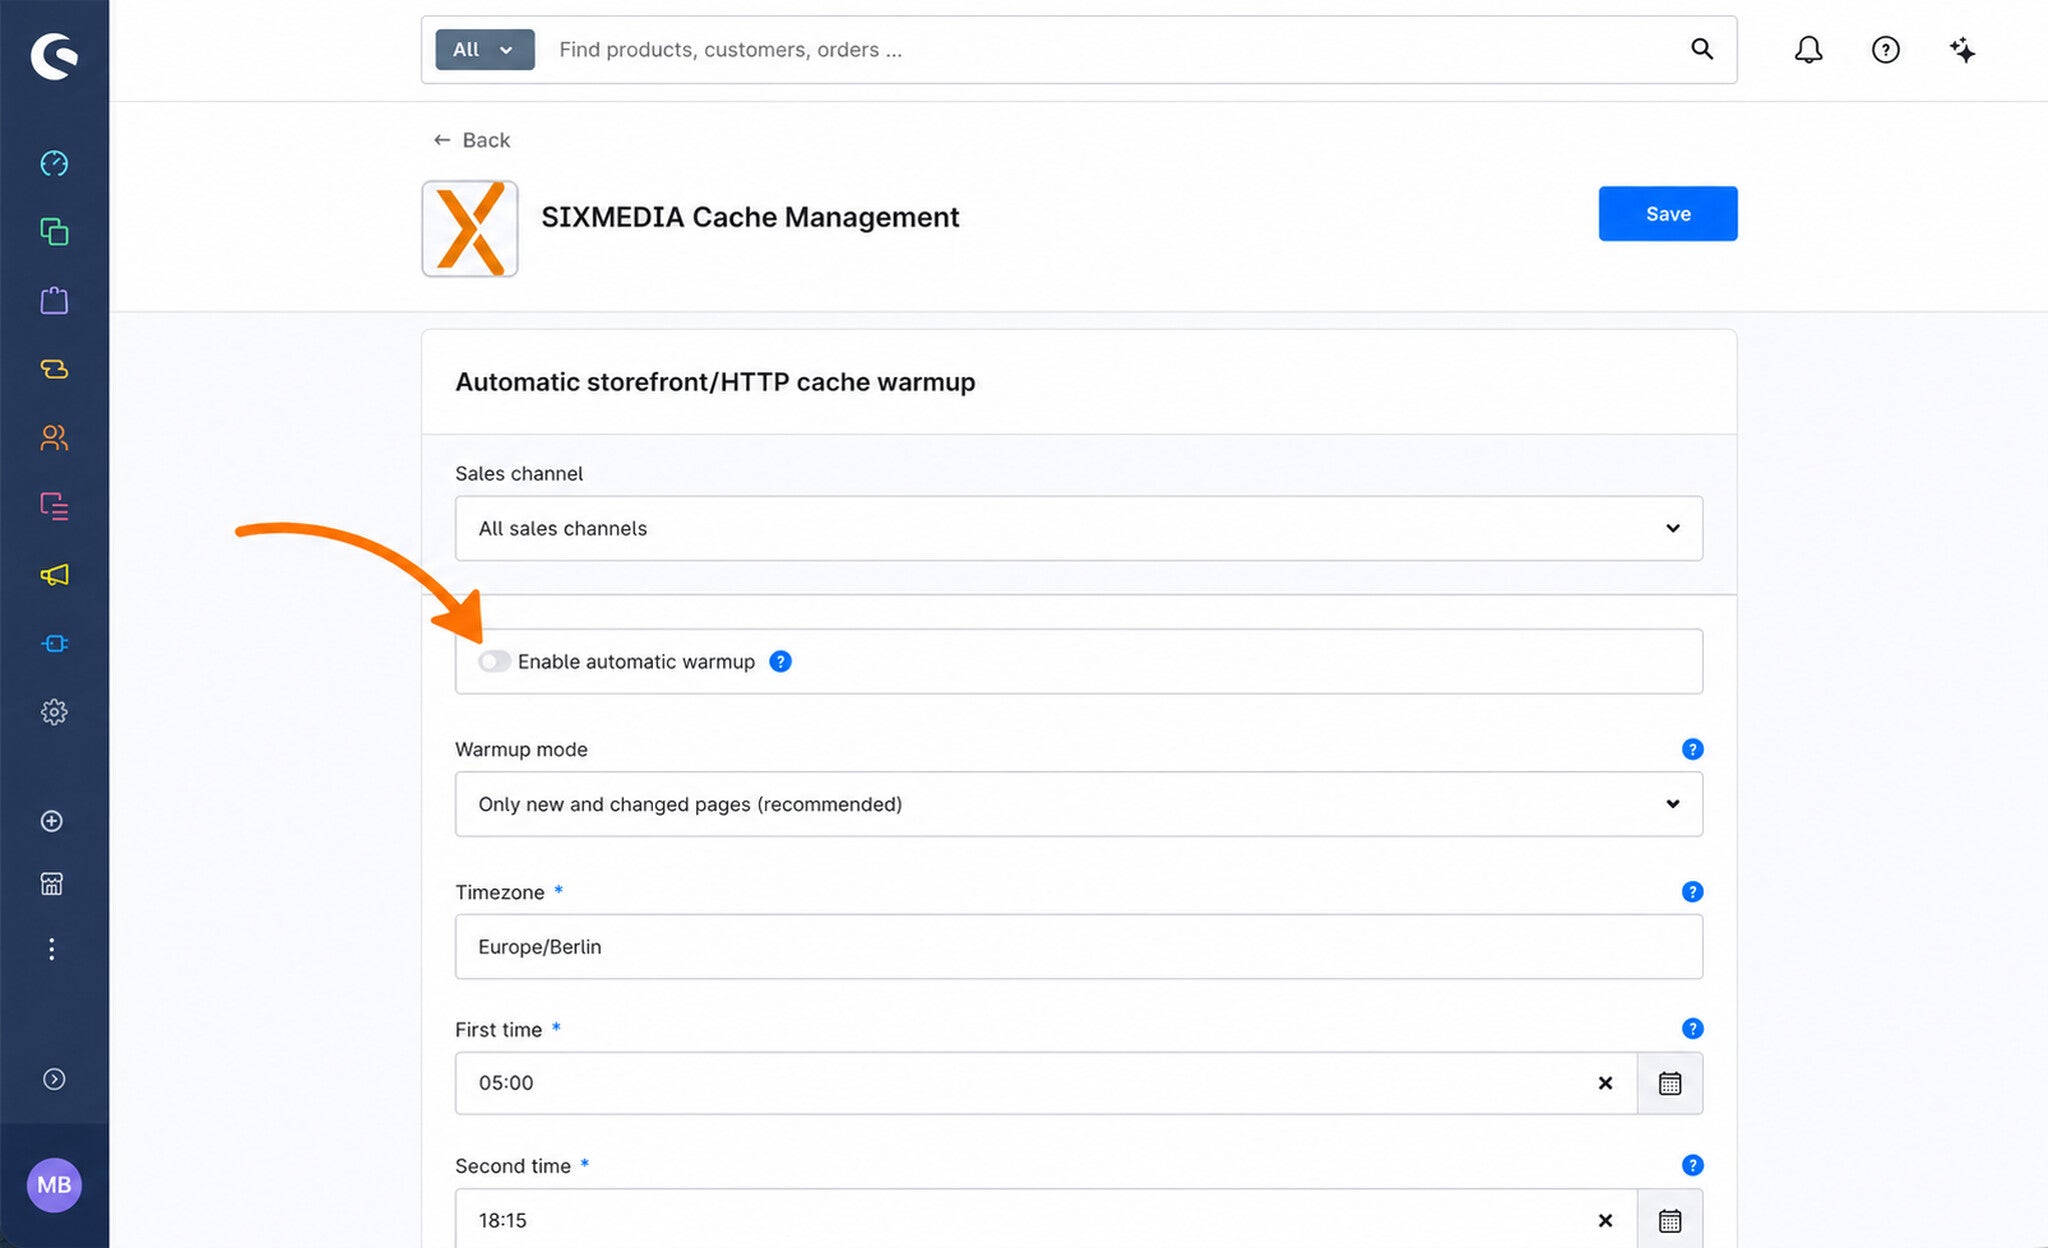Screen dimensions: 2048x1248
Task: Open the Sales channel dropdown
Action: pyautogui.click(x=1078, y=528)
